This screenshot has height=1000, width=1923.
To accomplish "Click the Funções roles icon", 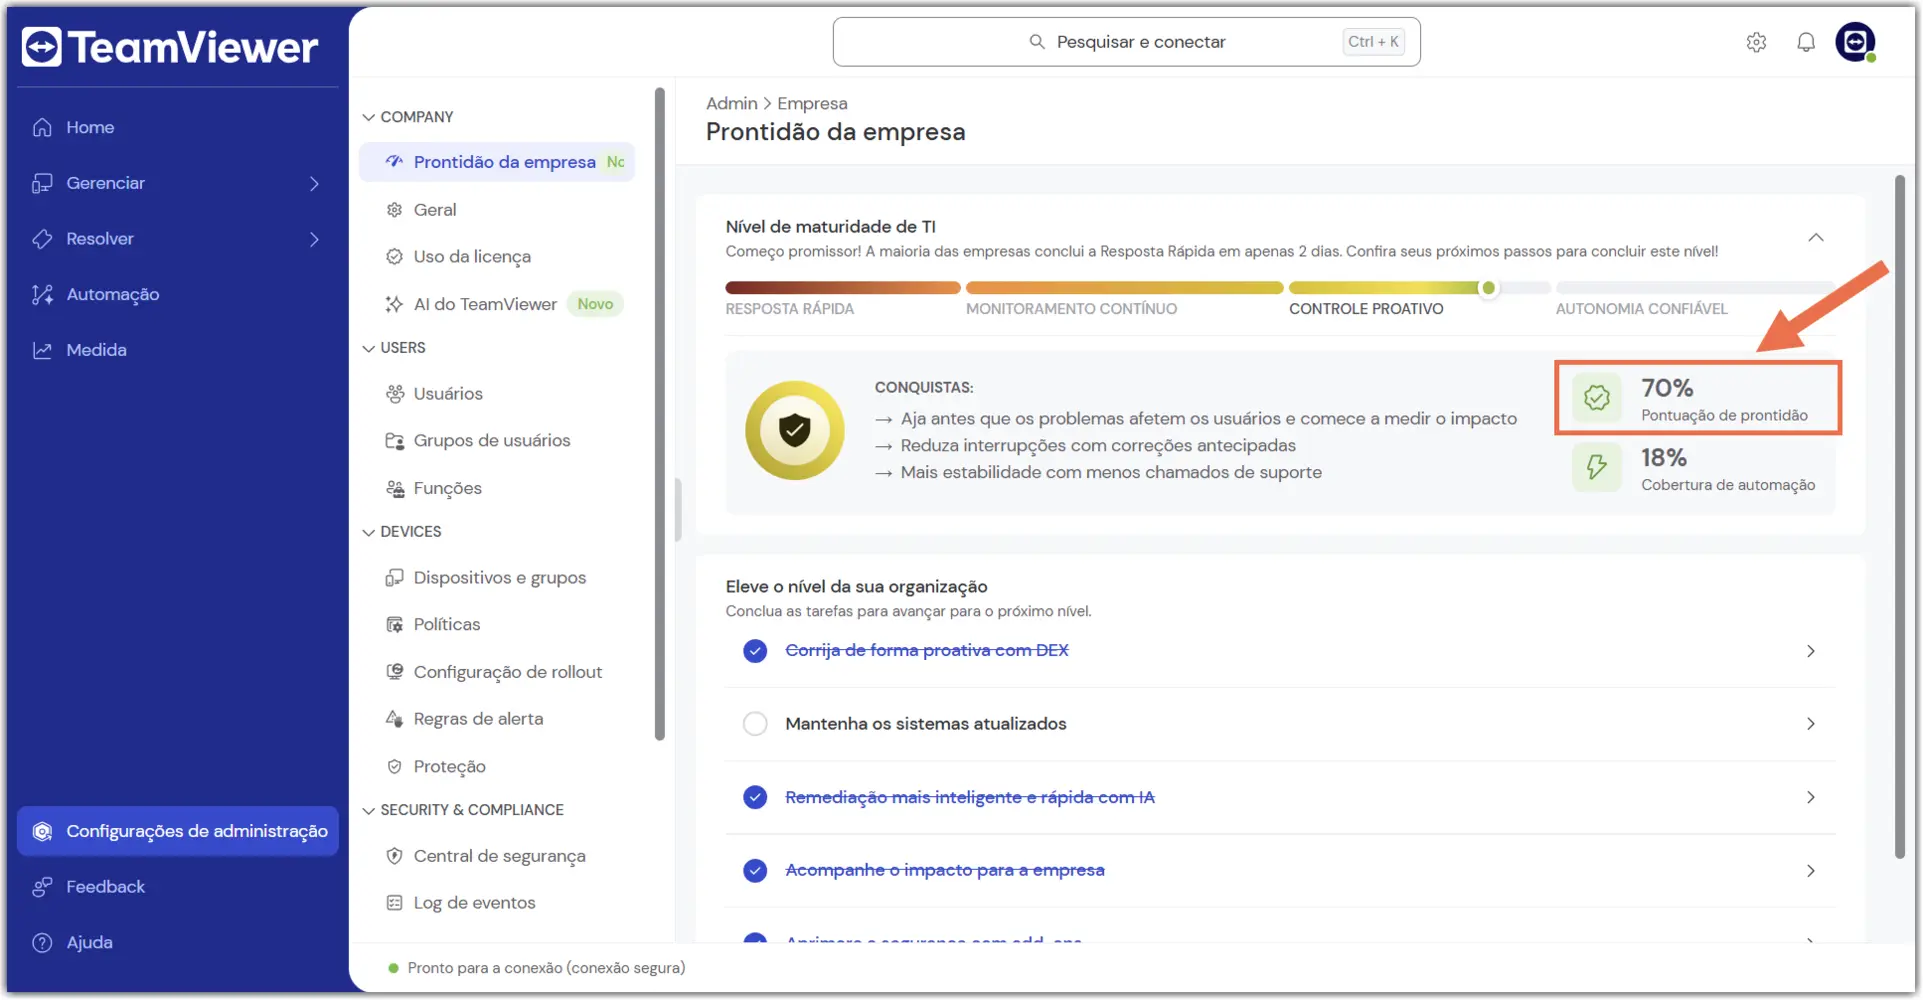I will click(x=394, y=488).
